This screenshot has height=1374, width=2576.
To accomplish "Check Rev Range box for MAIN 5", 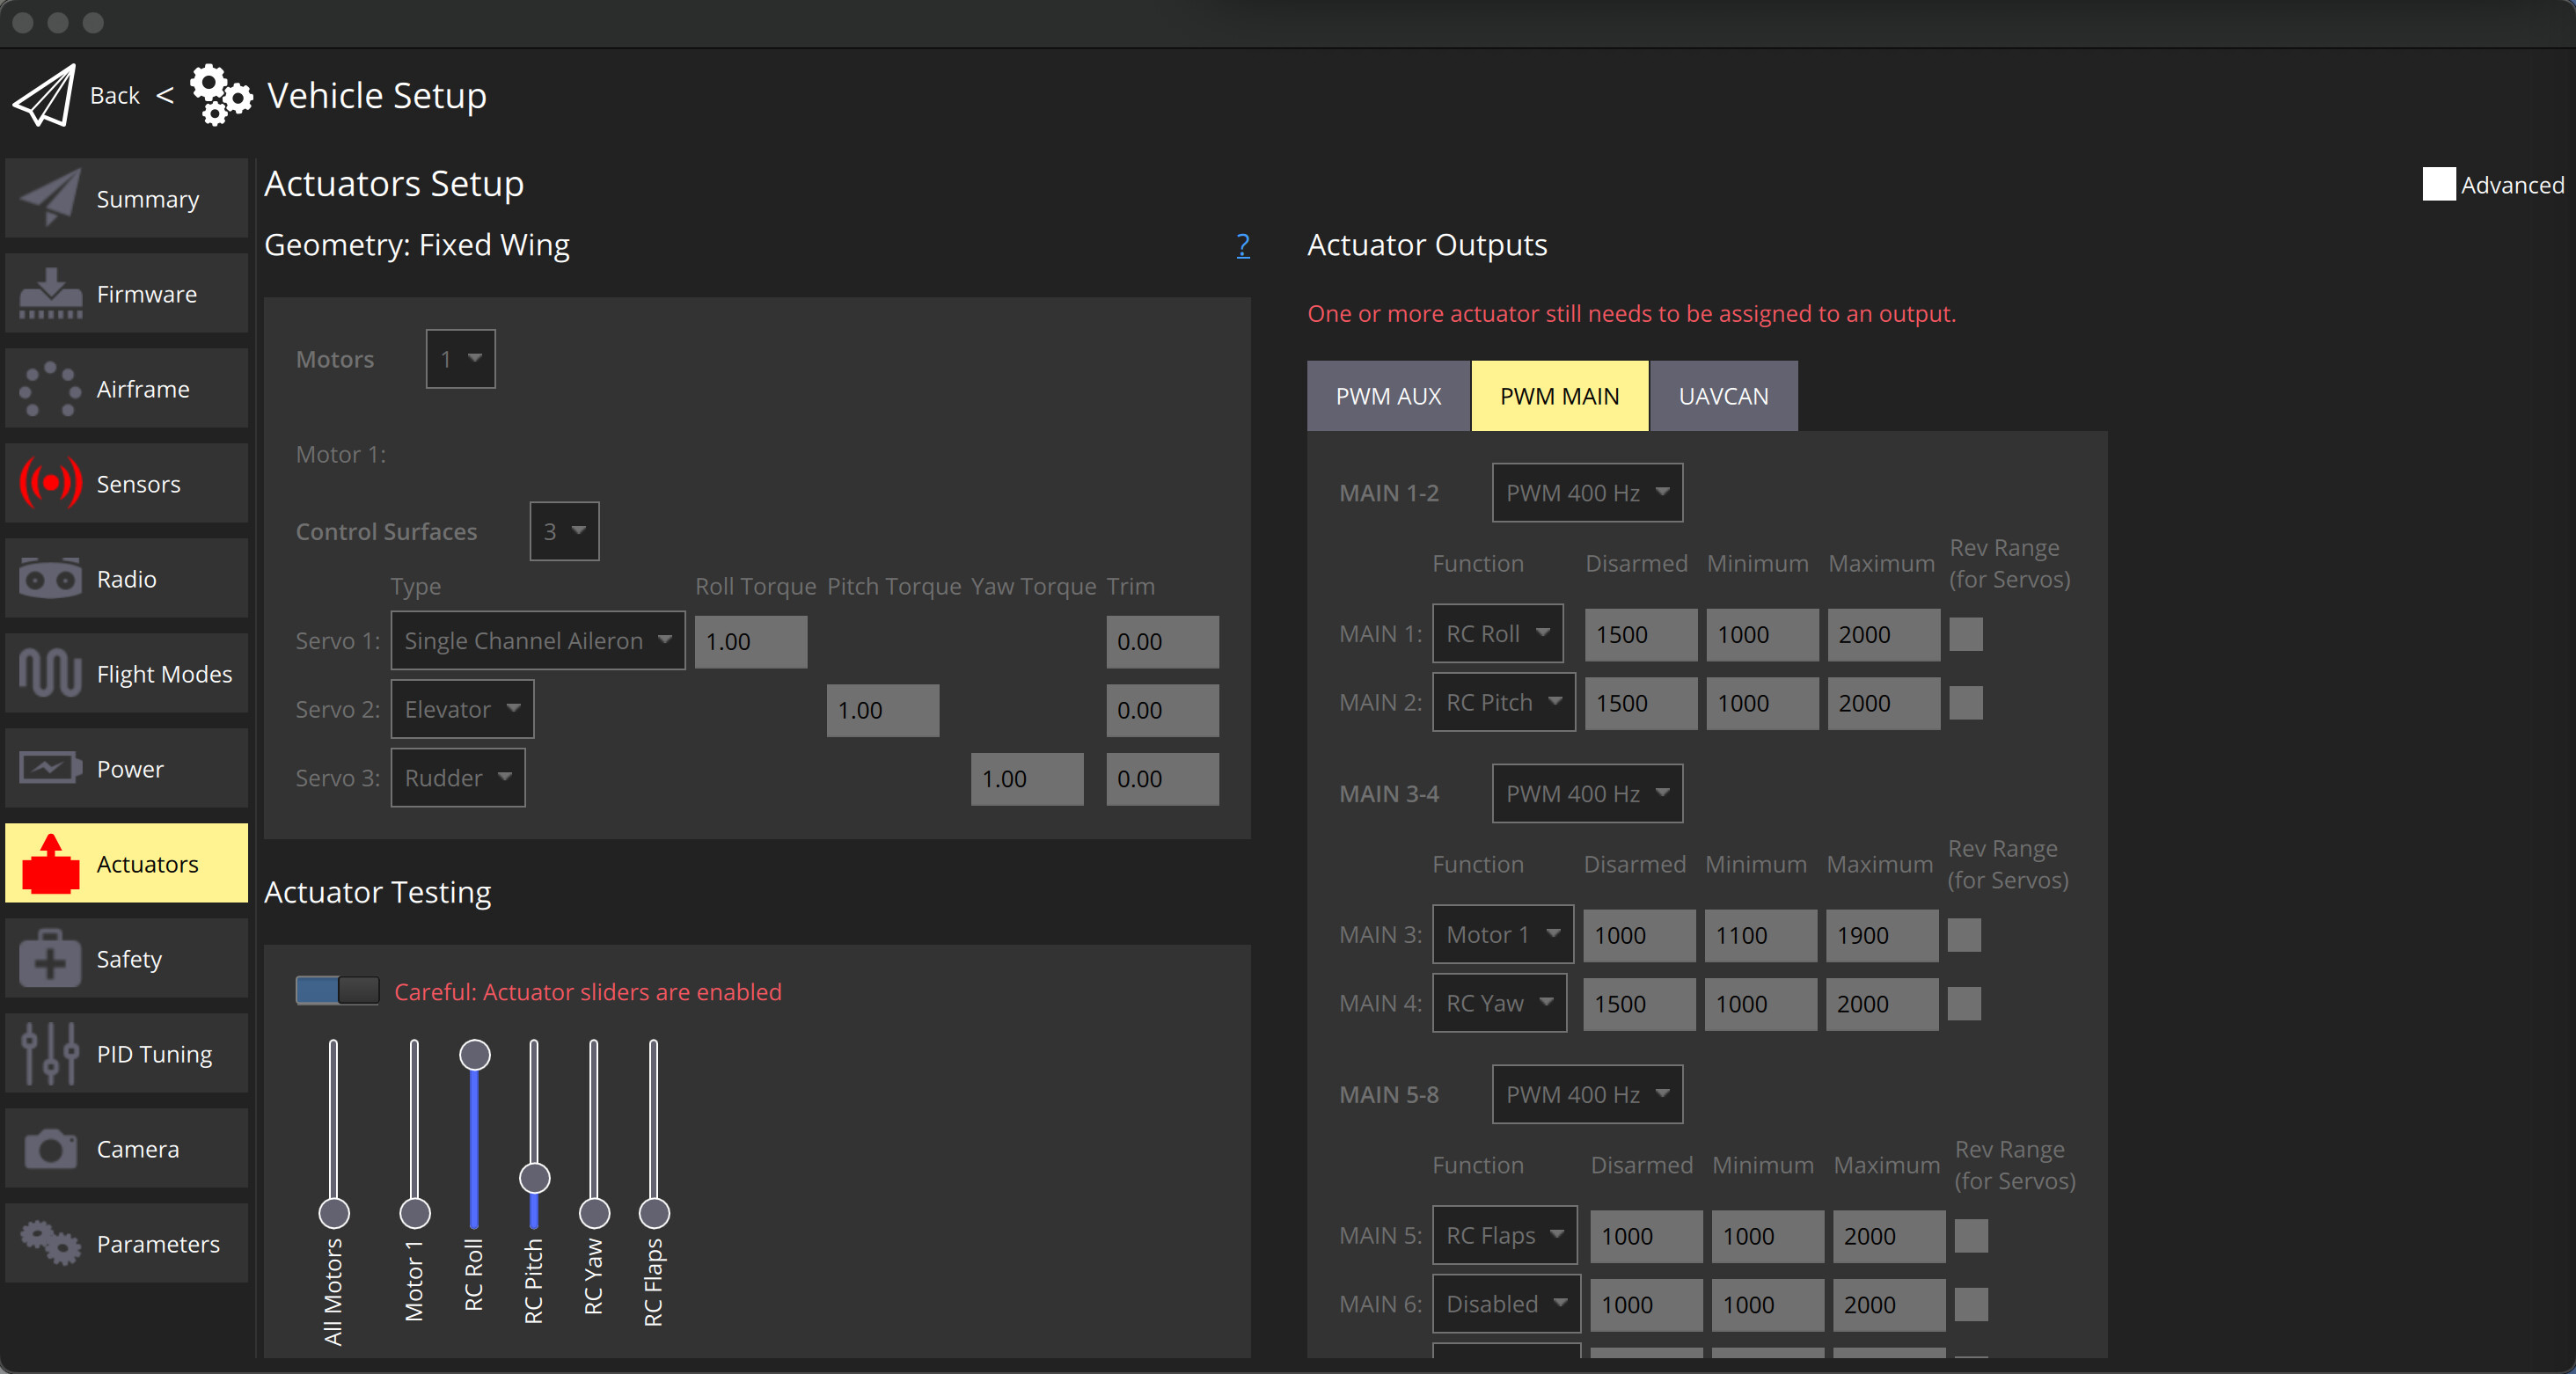I will [x=1971, y=1236].
